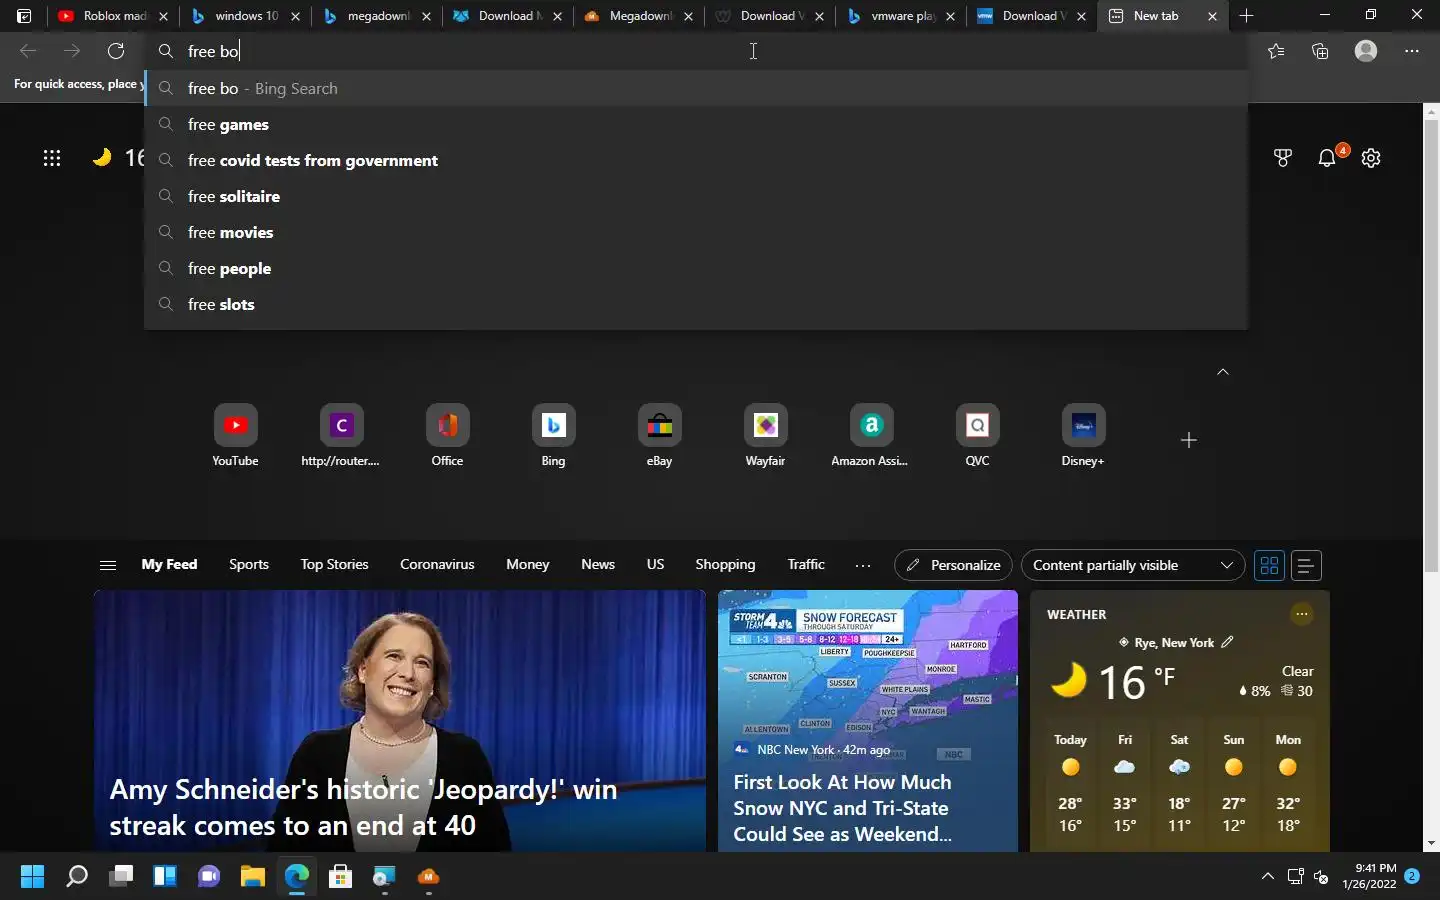Open the router quick link tile
This screenshot has width=1440, height=900.
point(341,436)
